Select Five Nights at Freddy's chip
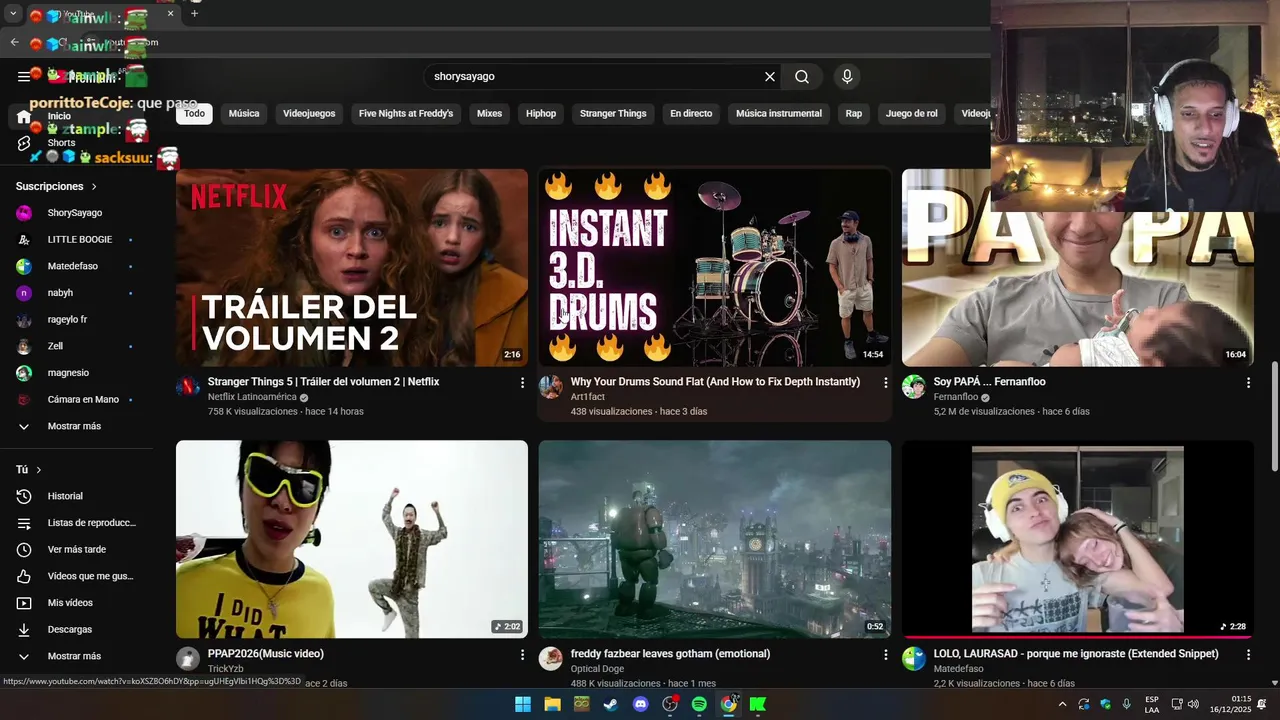Screen dimensions: 1280x720 click(x=406, y=113)
